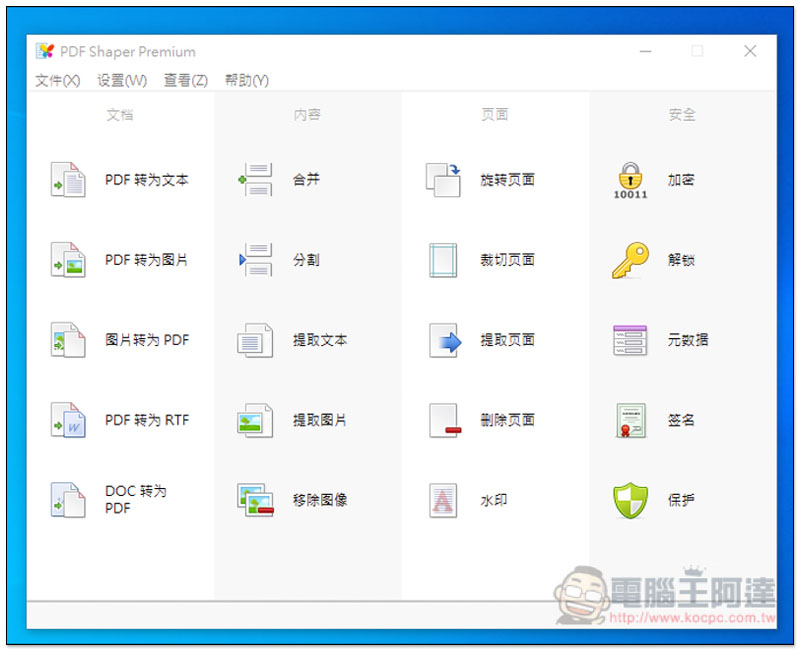
Task: Click the '移除图像' label
Action: pyautogui.click(x=320, y=500)
